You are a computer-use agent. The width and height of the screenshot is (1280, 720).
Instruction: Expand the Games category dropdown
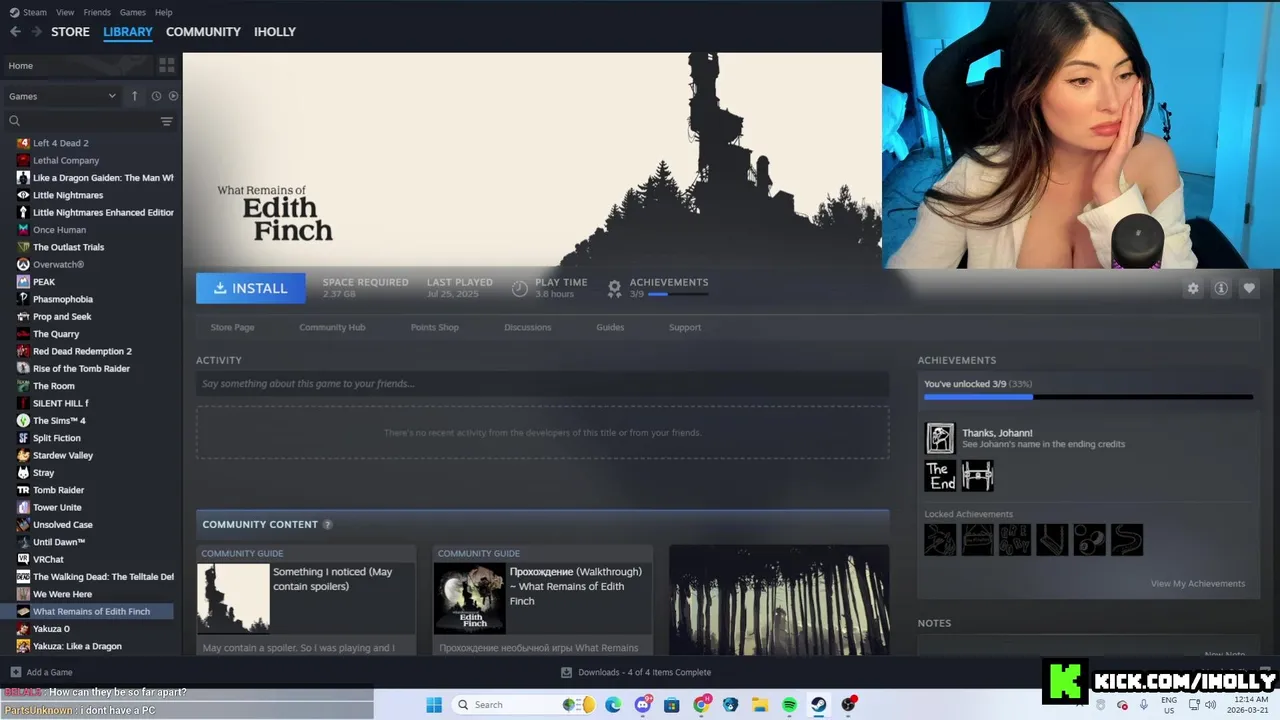62,96
